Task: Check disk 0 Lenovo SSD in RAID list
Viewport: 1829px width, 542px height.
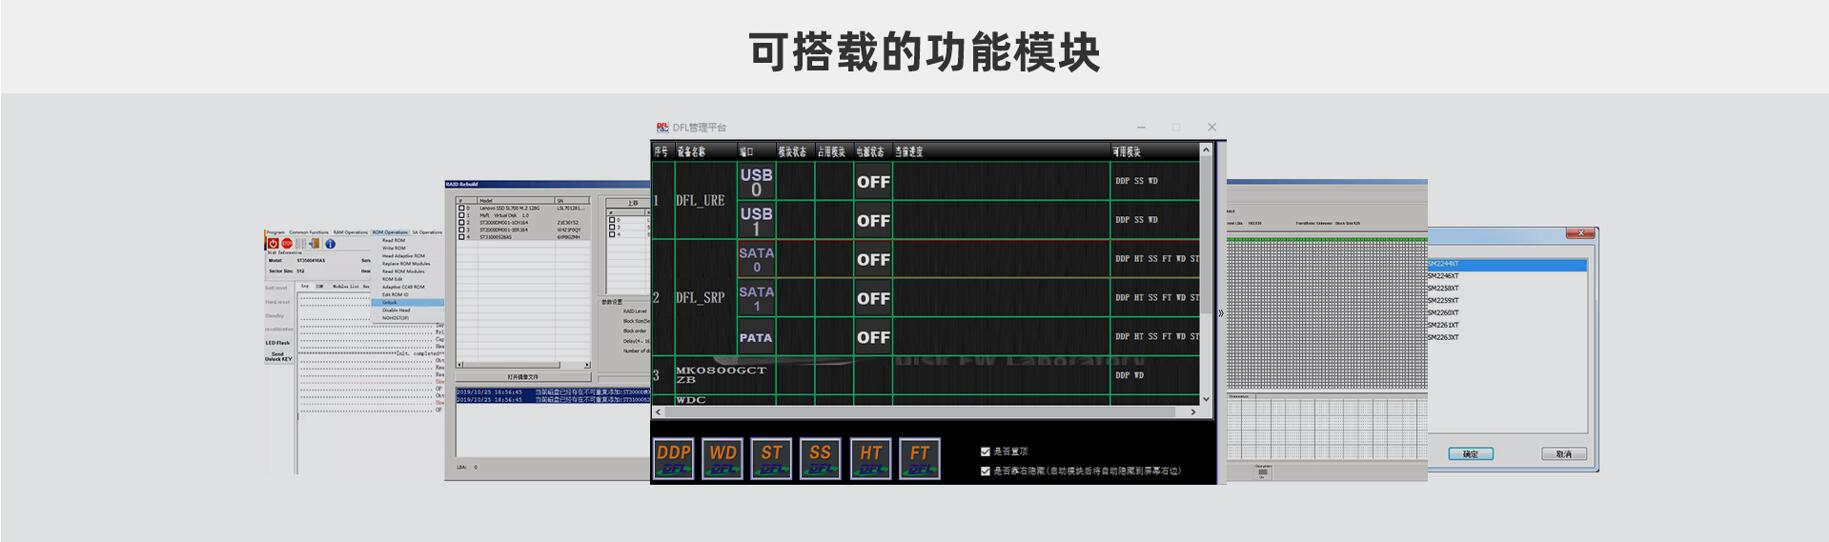Action: [x=461, y=208]
